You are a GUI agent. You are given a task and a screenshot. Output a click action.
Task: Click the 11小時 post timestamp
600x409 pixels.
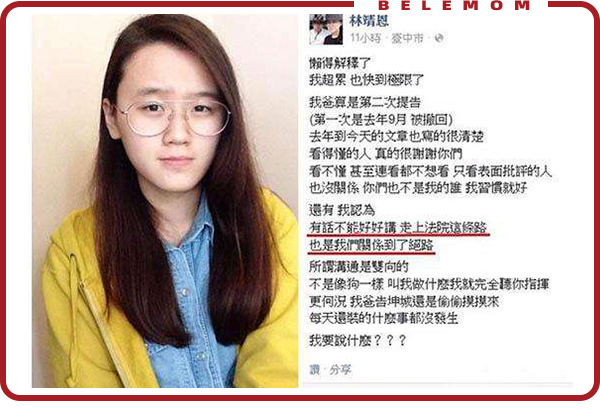pos(365,38)
